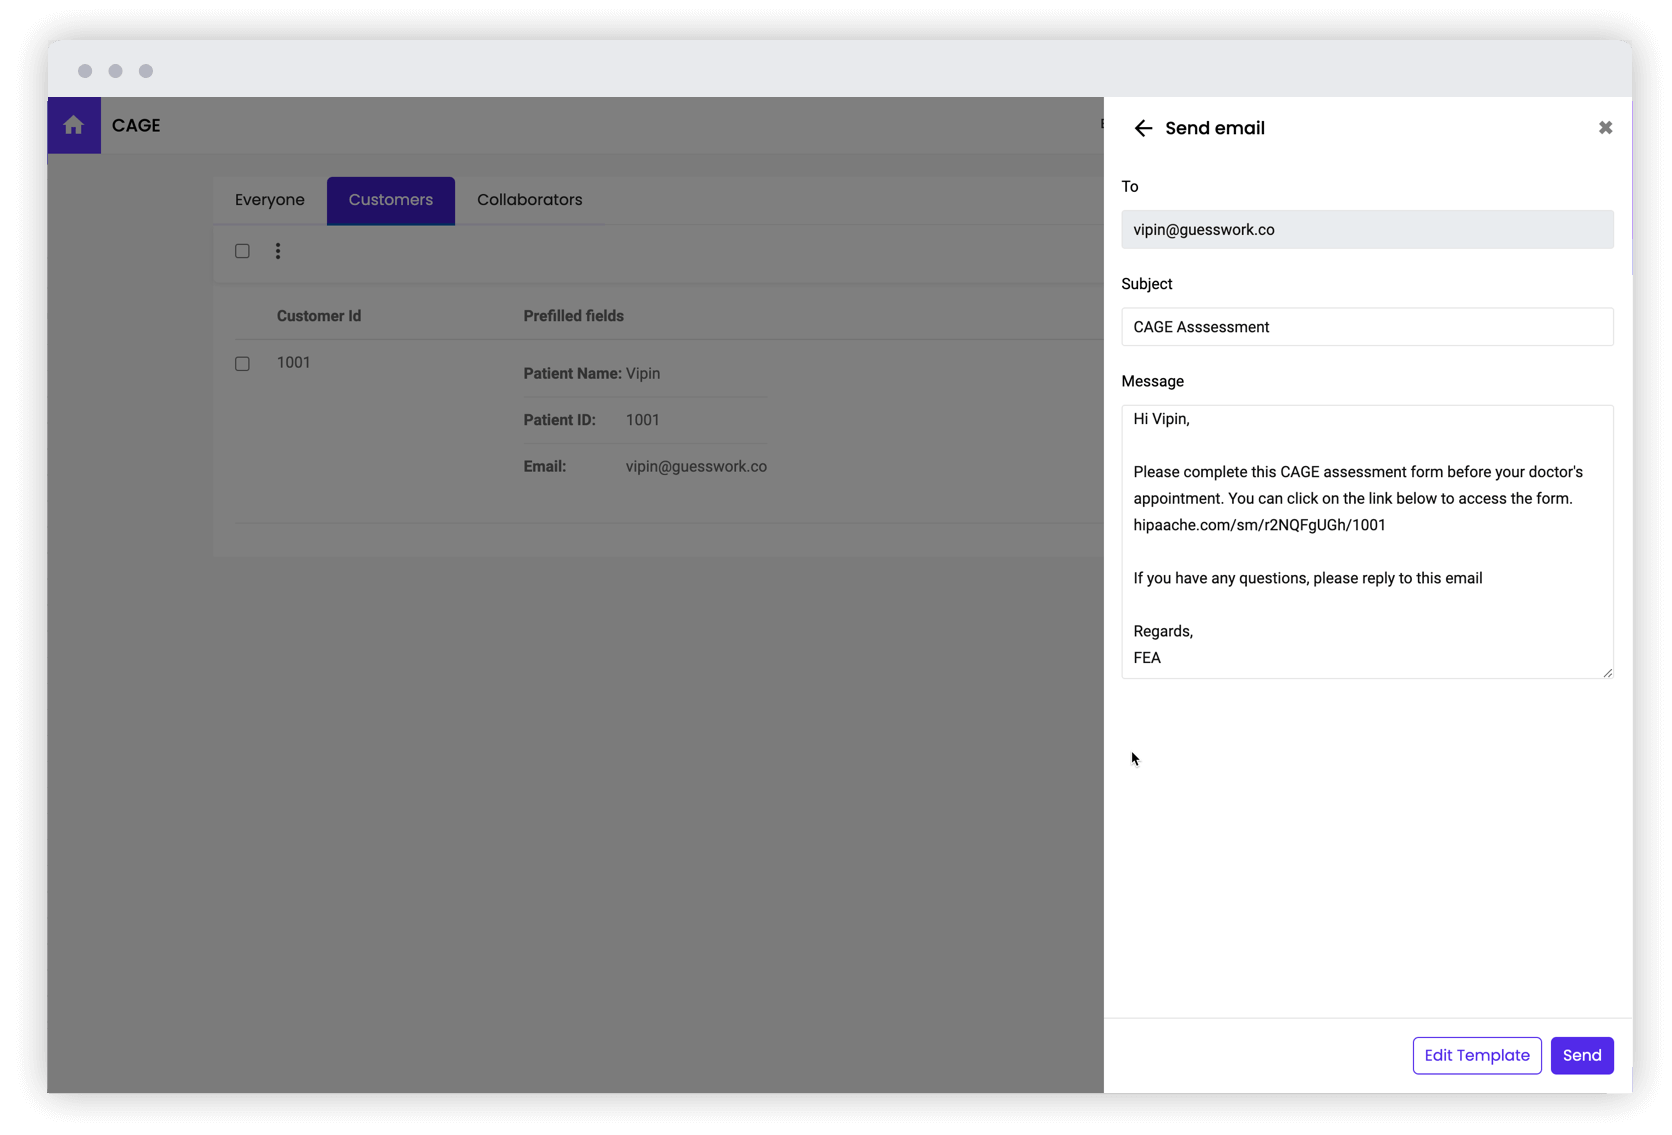Switch to the Everyone tab
Screen dimensions: 1672x1135
point(268,200)
